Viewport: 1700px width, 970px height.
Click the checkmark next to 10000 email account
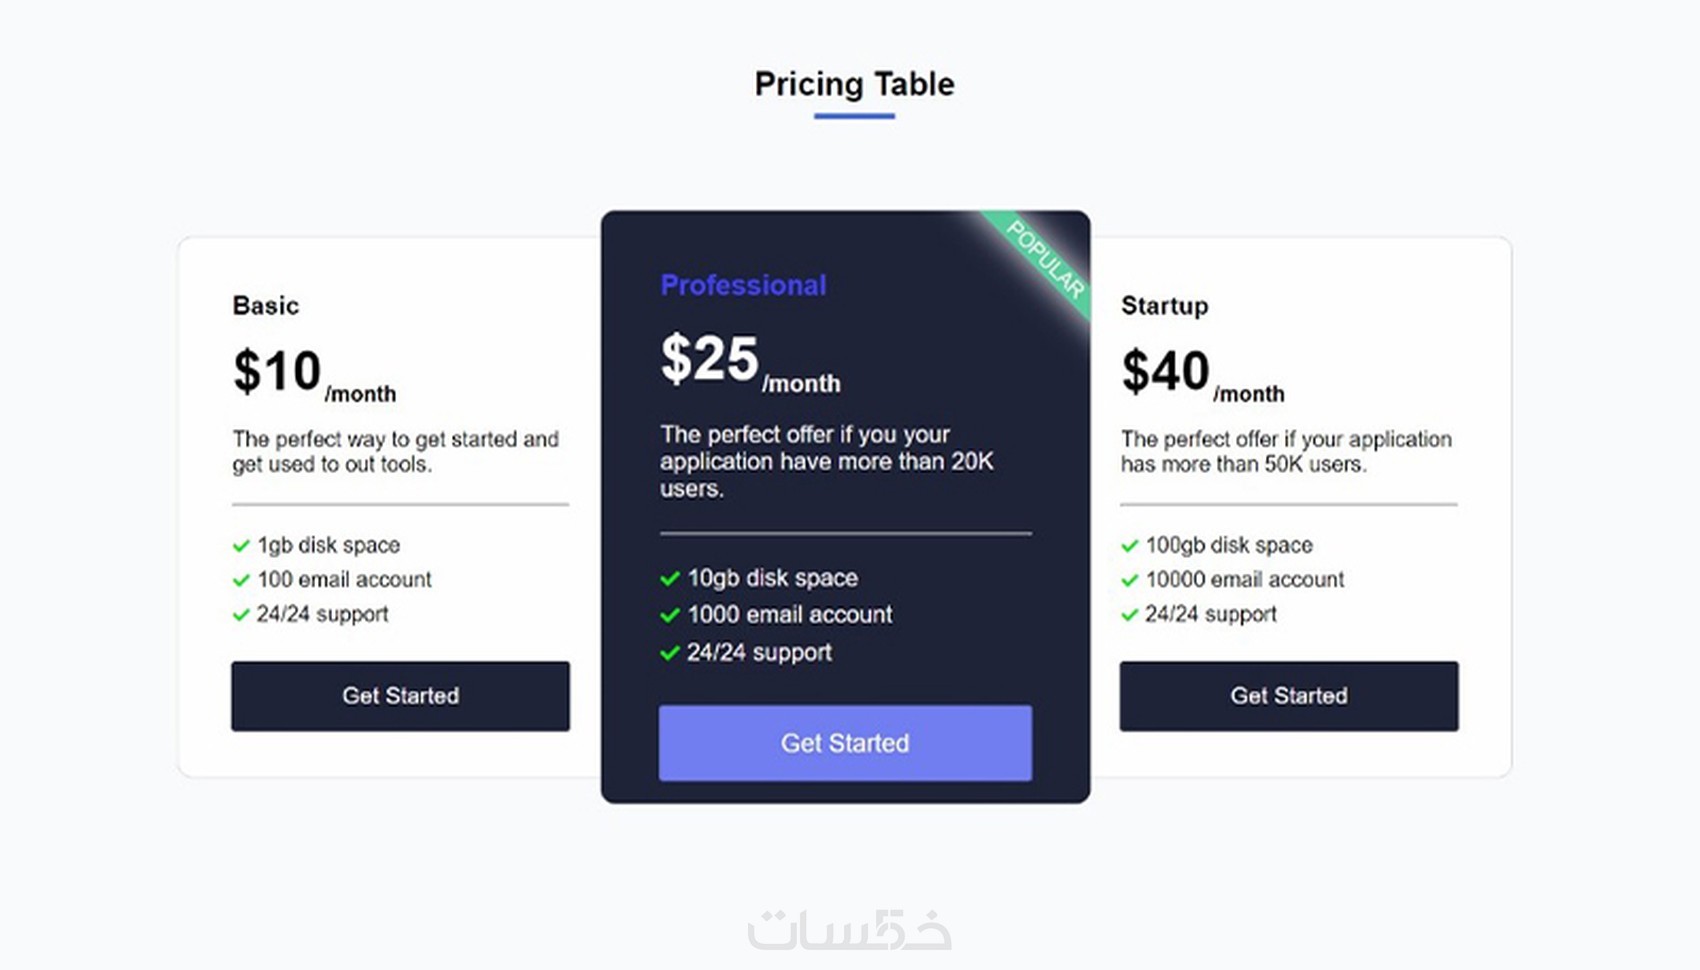pyautogui.click(x=1130, y=580)
